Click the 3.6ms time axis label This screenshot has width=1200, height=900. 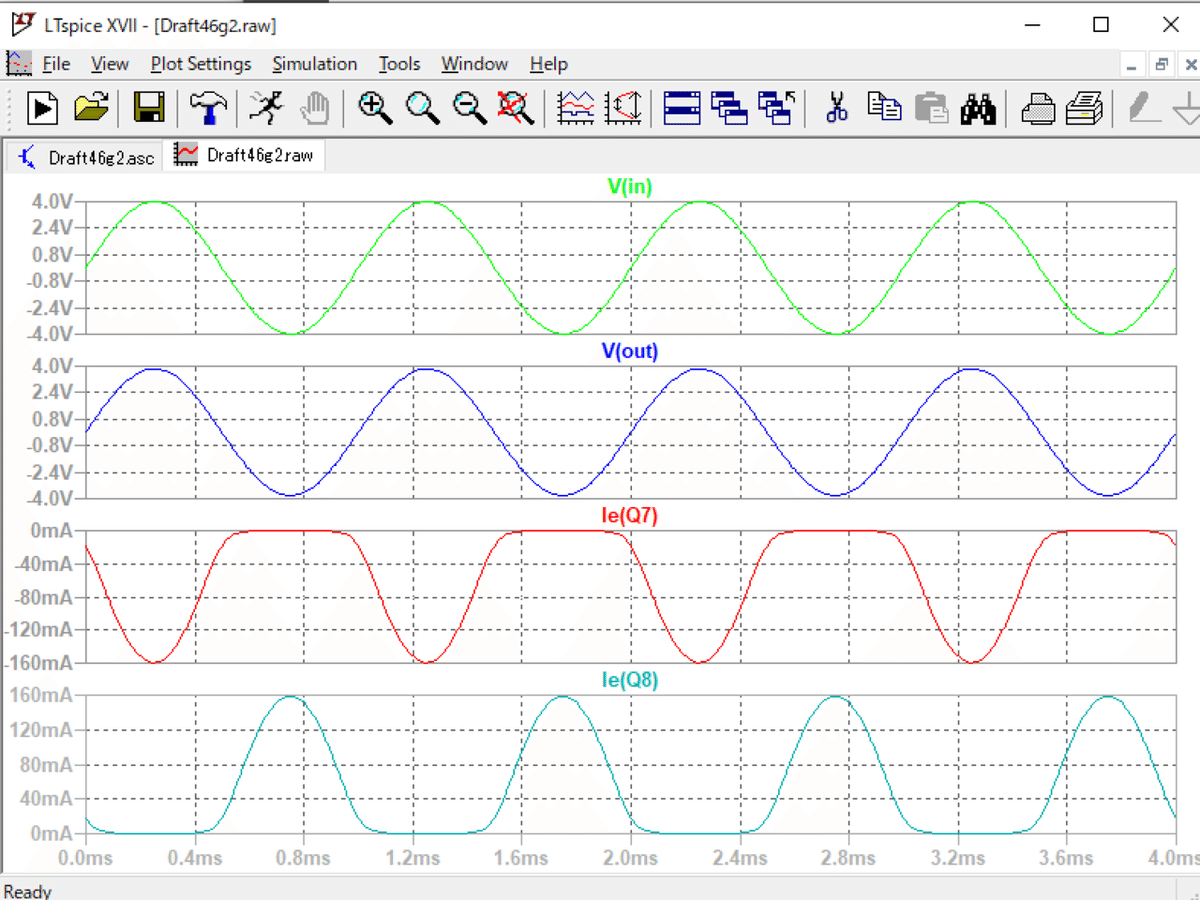1066,858
